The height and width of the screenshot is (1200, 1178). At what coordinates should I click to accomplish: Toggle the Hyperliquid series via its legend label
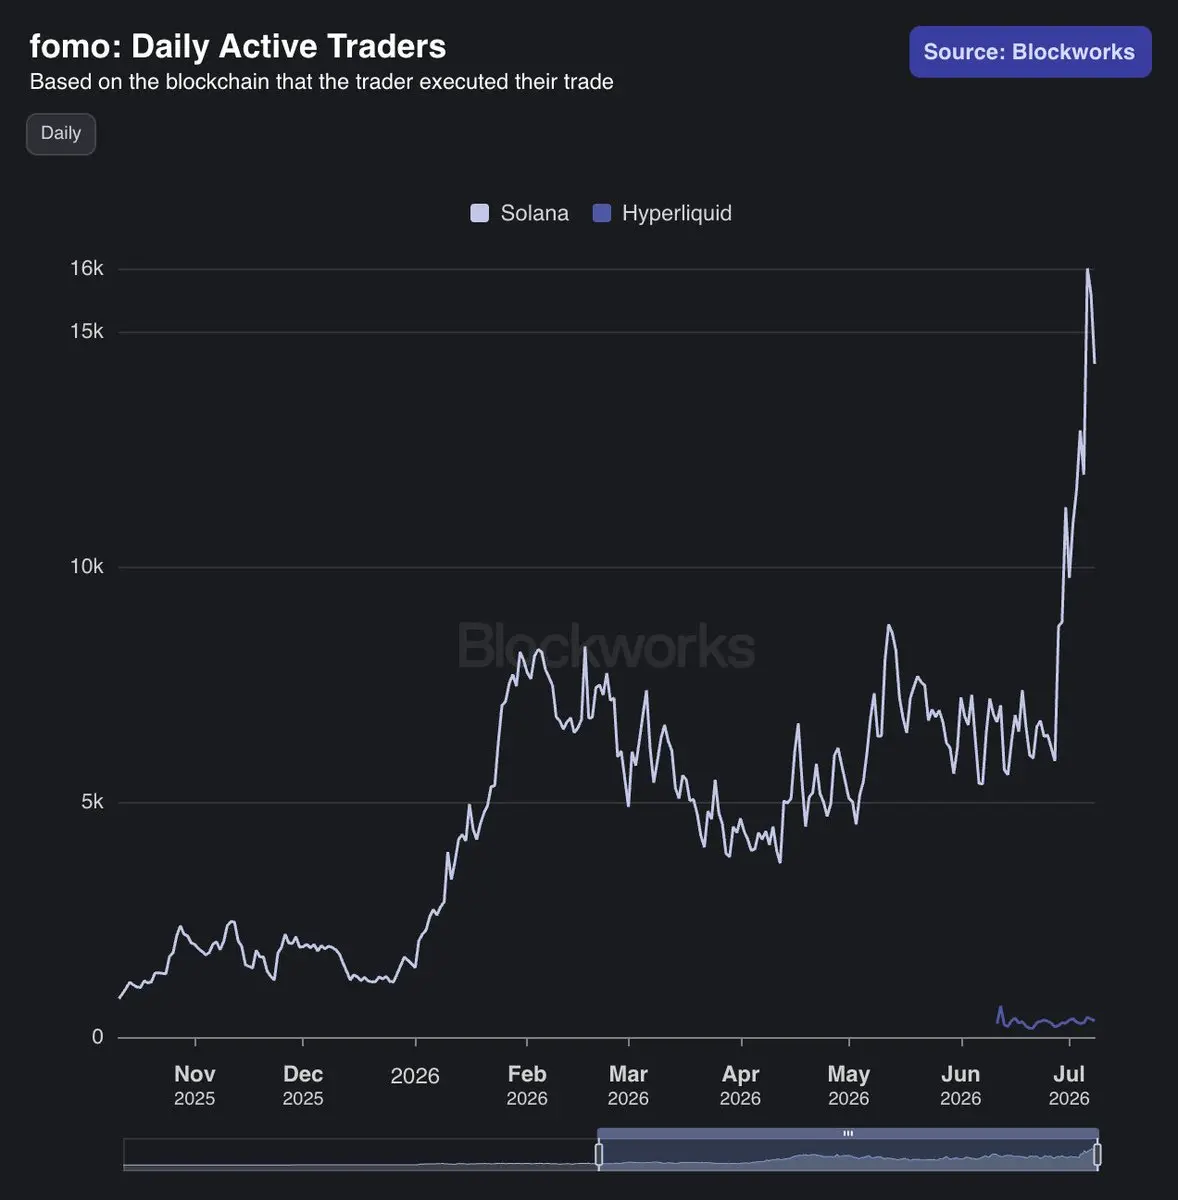[x=677, y=213]
